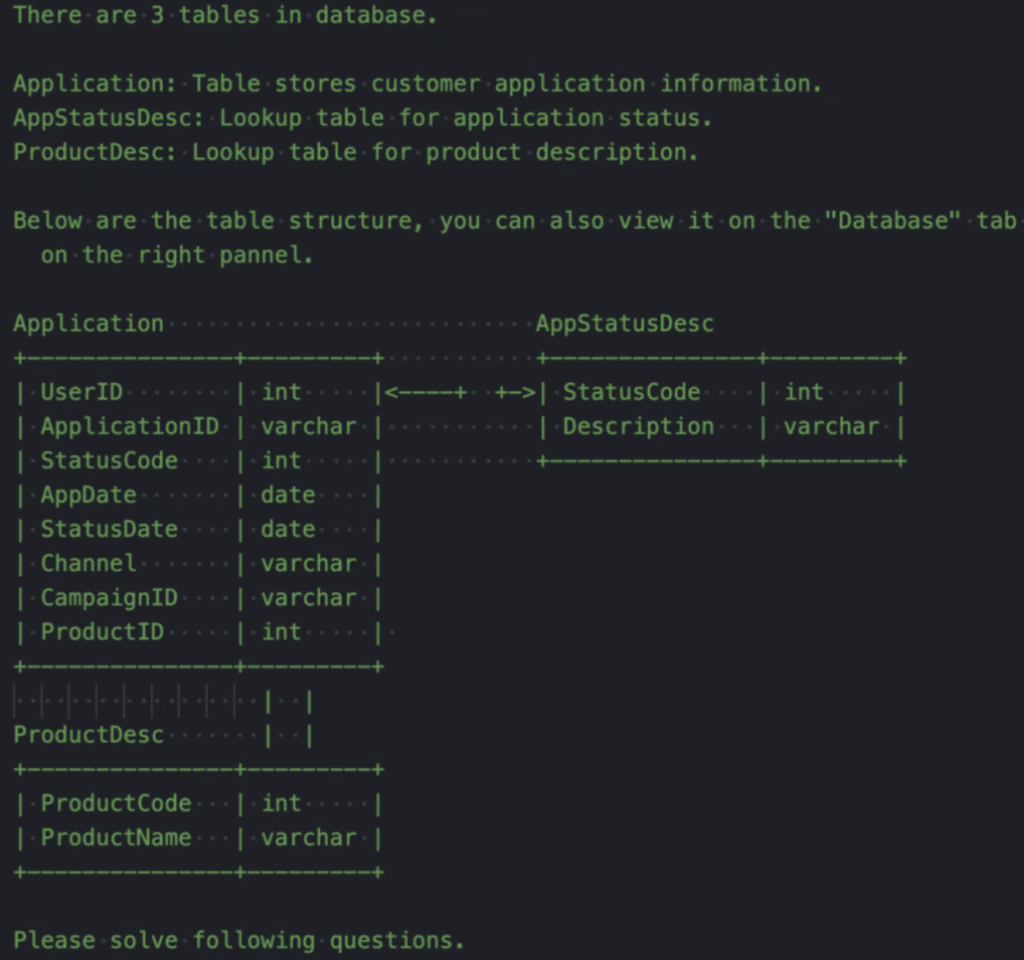Click the "There are 3 tables" sentence
Image resolution: width=1024 pixels, height=960 pixels.
click(x=225, y=16)
